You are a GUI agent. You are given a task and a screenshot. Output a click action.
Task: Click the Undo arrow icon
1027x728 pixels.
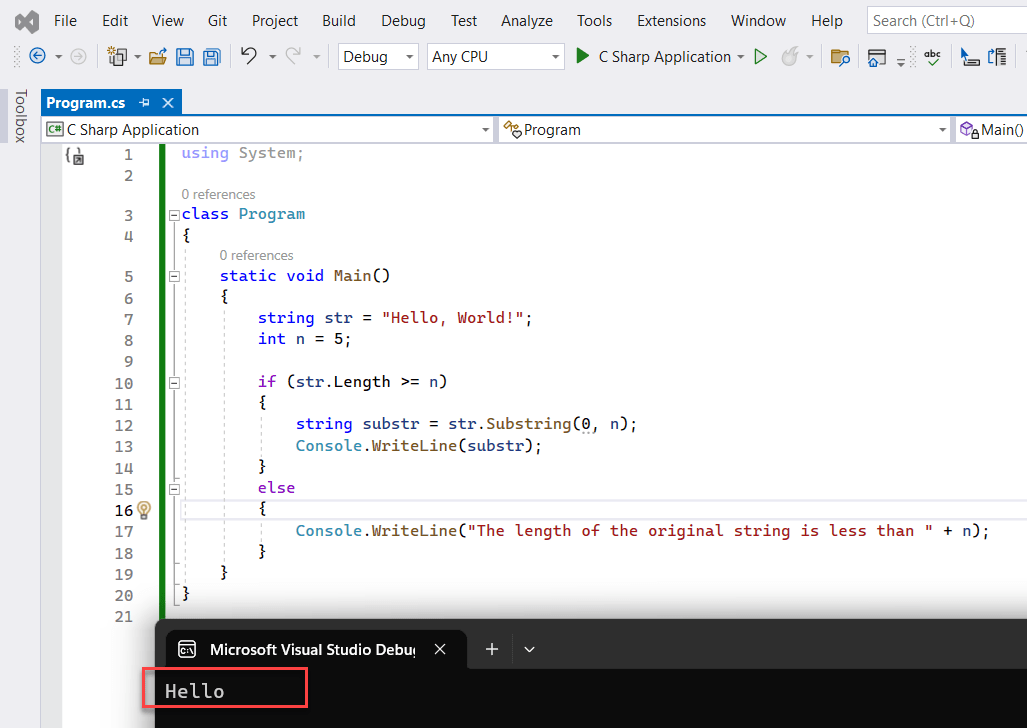[249, 57]
